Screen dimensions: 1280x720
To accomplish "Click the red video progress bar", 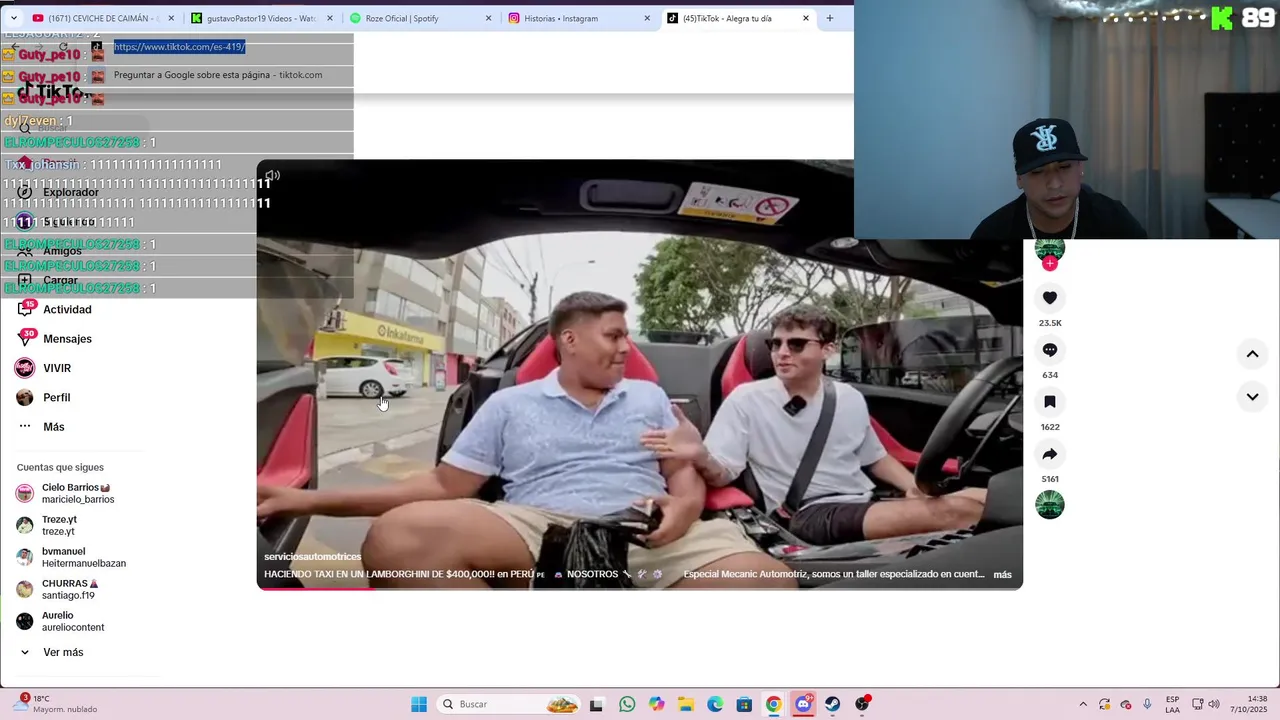I will click(x=316, y=589).
